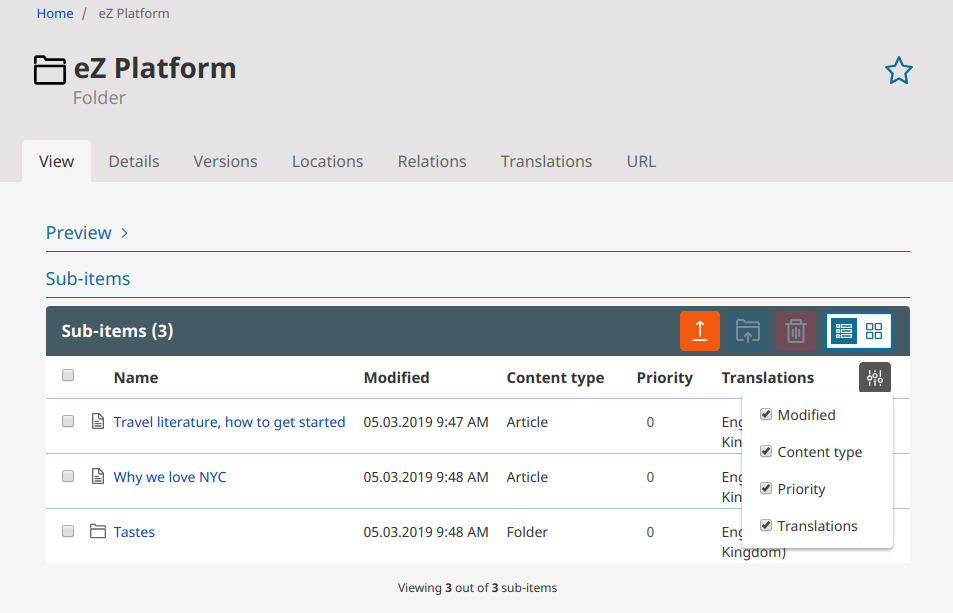The height and width of the screenshot is (613, 953).
Task: Open the Why we love NYC article
Action: point(170,477)
